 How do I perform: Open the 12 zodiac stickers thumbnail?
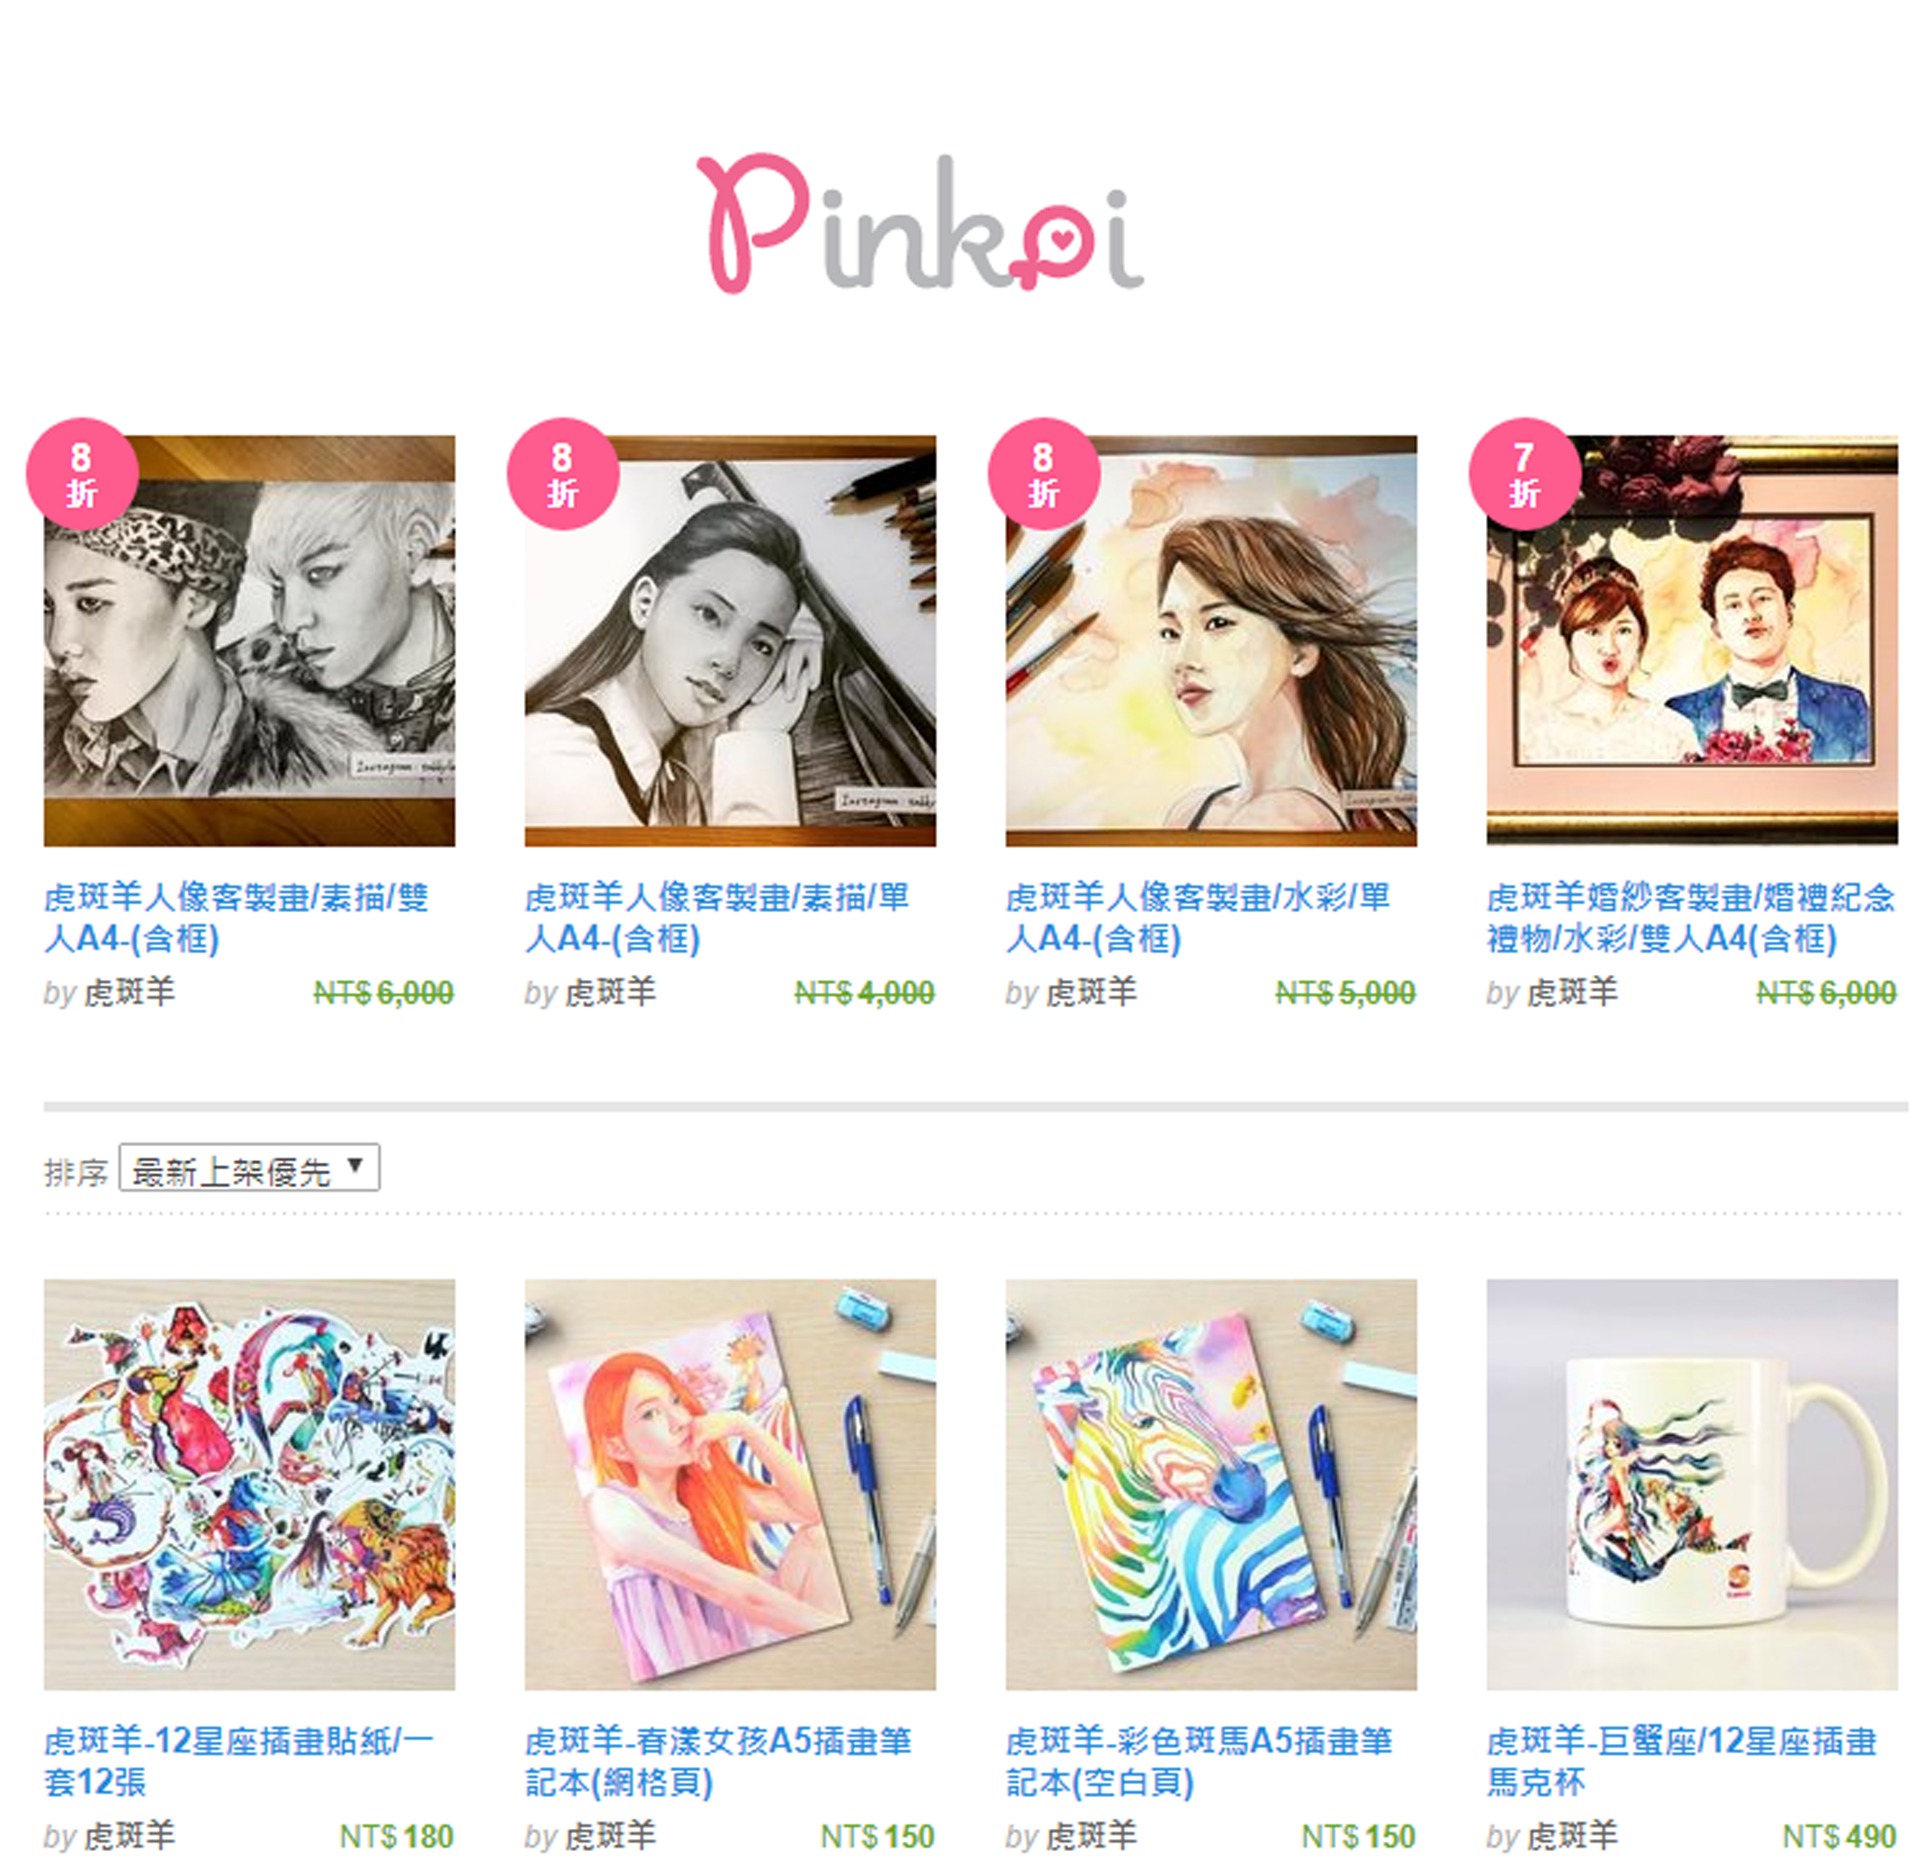pyautogui.click(x=249, y=1485)
